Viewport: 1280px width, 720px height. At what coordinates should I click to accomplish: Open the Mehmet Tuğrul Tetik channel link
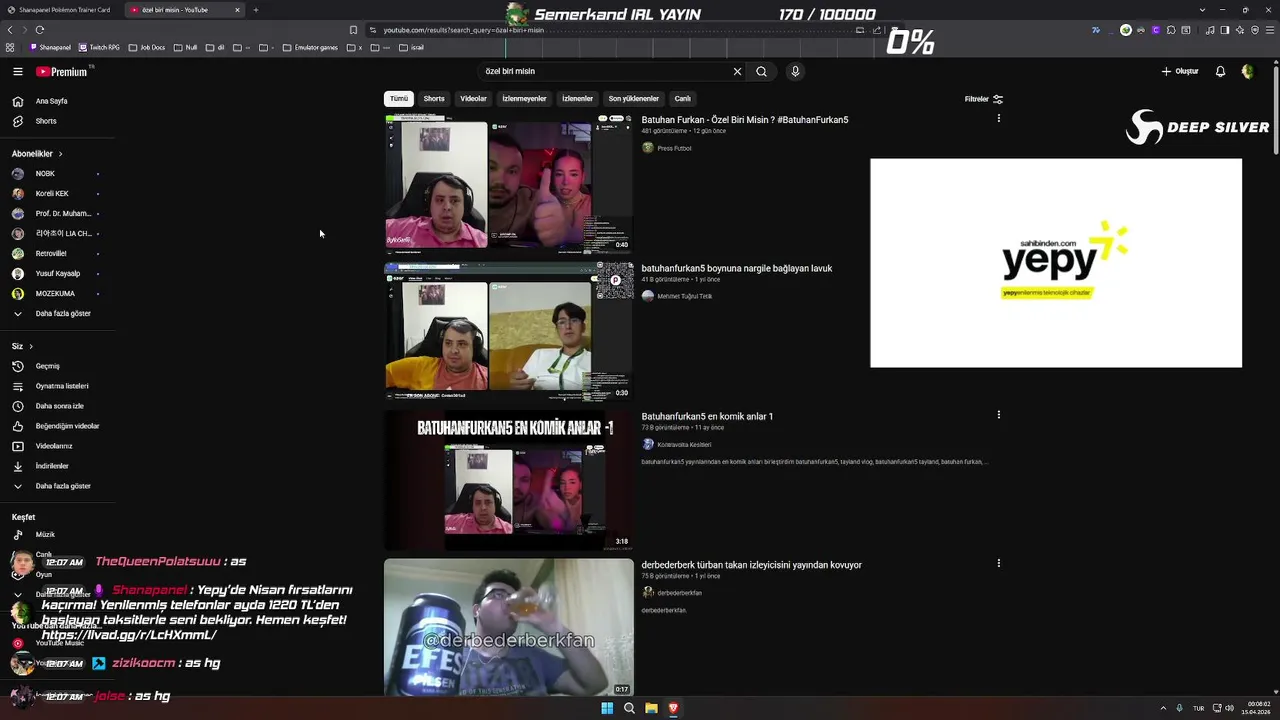pyautogui.click(x=685, y=296)
